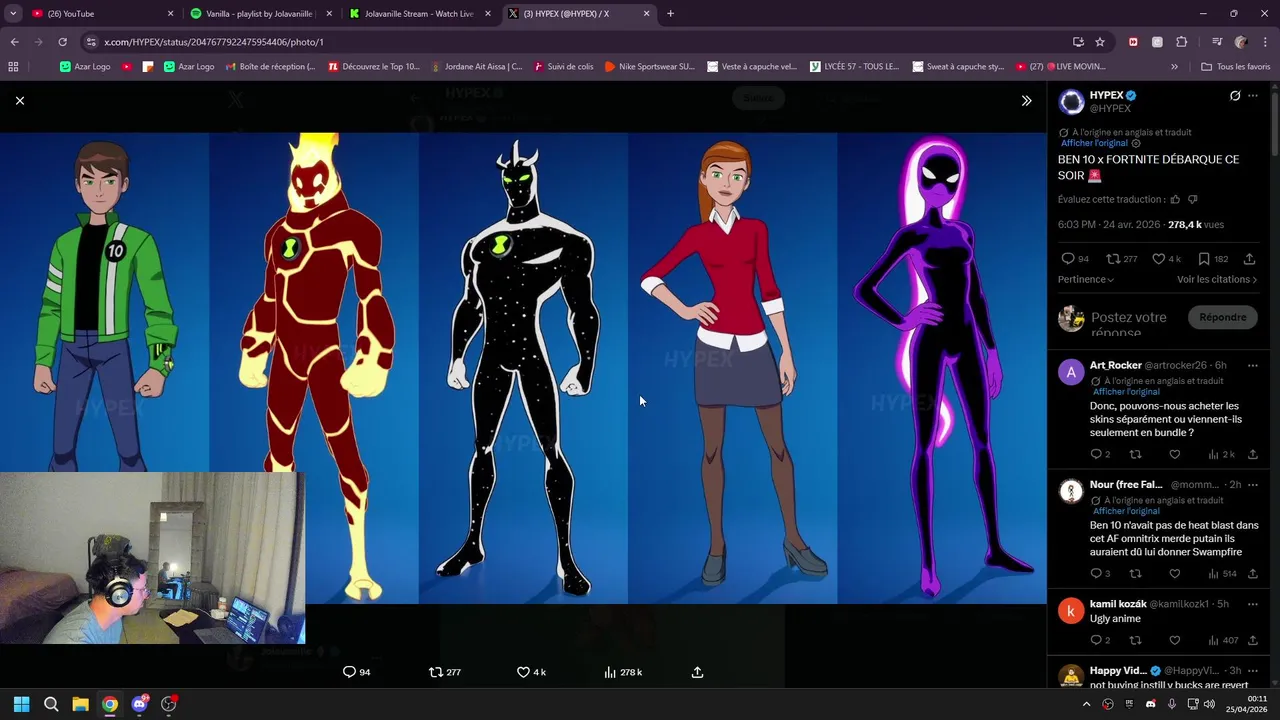Open more options on kamil kozák's reply

pyautogui.click(x=1253, y=604)
